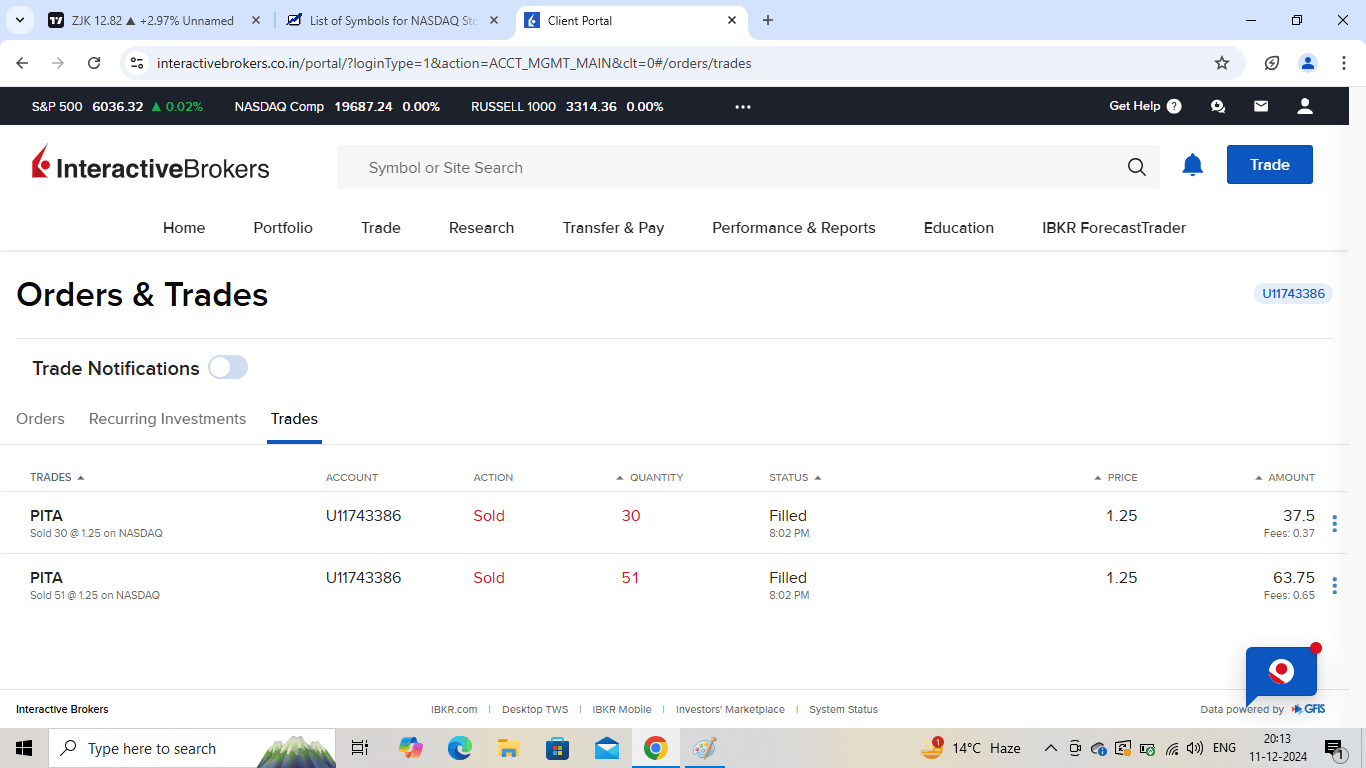Open the Windows Start menu
This screenshot has width=1366, height=768.
24,748
